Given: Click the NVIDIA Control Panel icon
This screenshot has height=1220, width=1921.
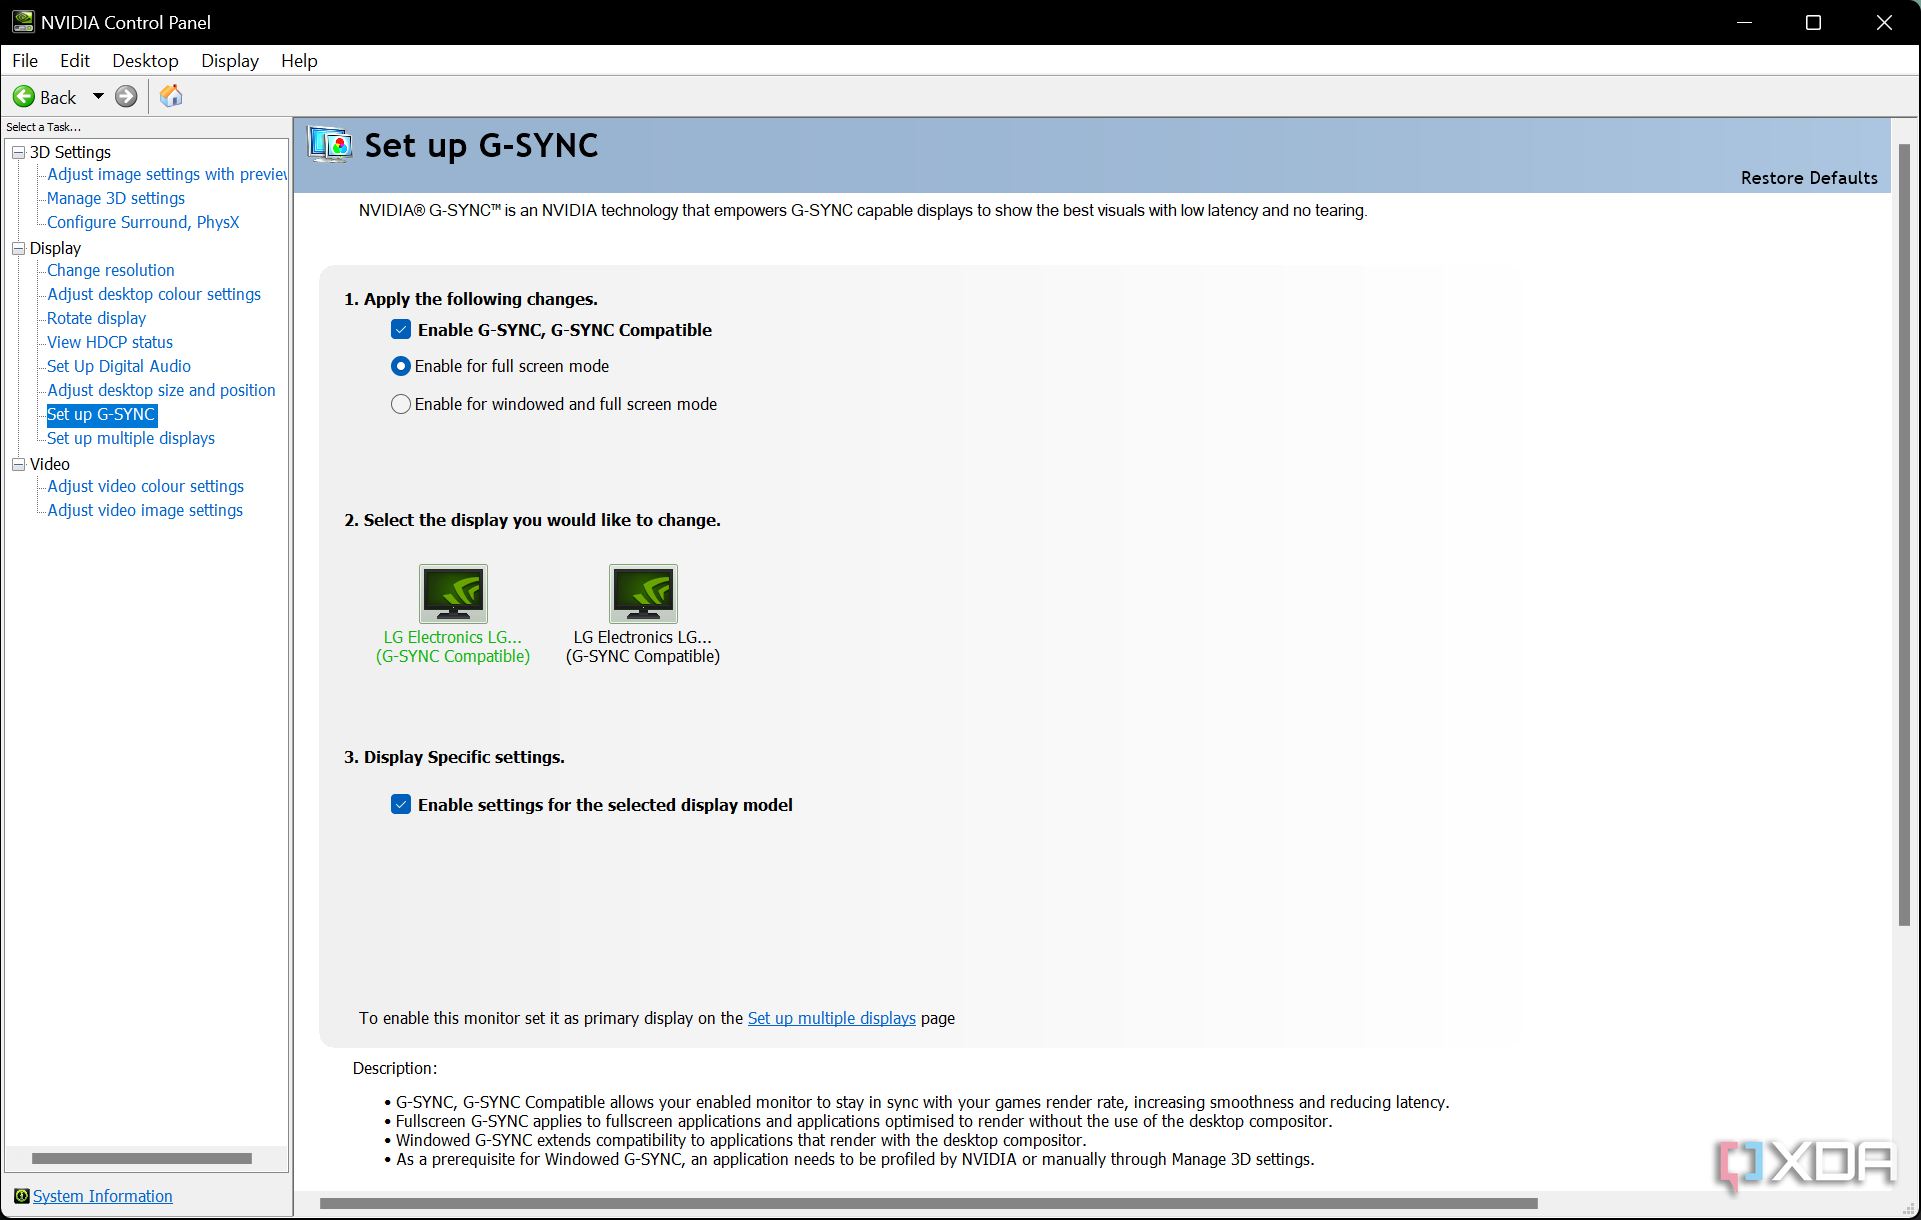Looking at the screenshot, I should pyautogui.click(x=21, y=21).
